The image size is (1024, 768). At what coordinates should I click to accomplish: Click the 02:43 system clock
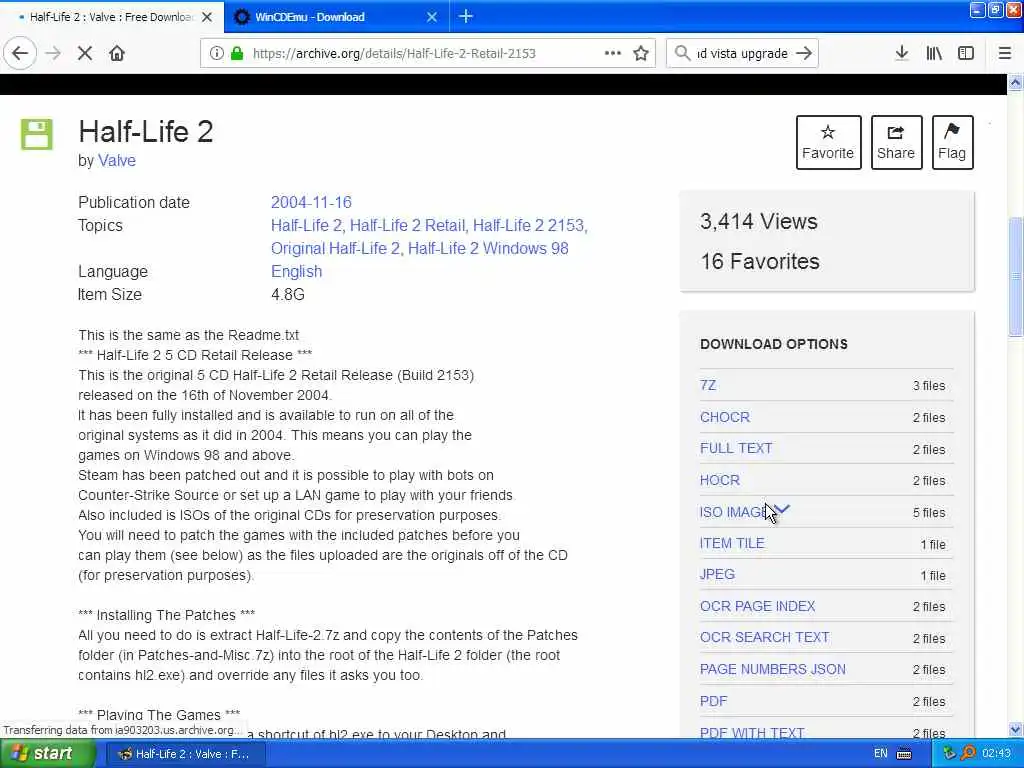pyautogui.click(x=997, y=754)
